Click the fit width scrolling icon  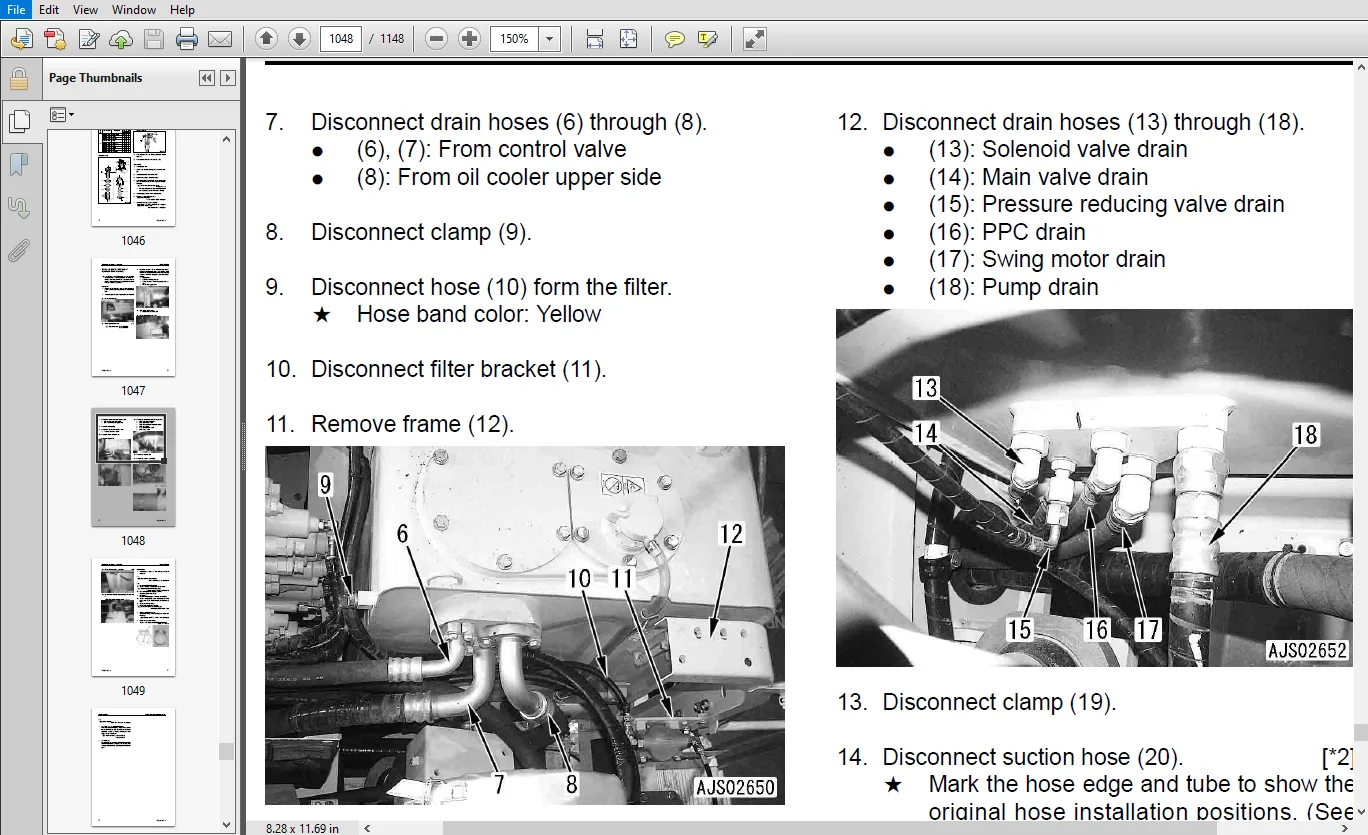tap(595, 39)
